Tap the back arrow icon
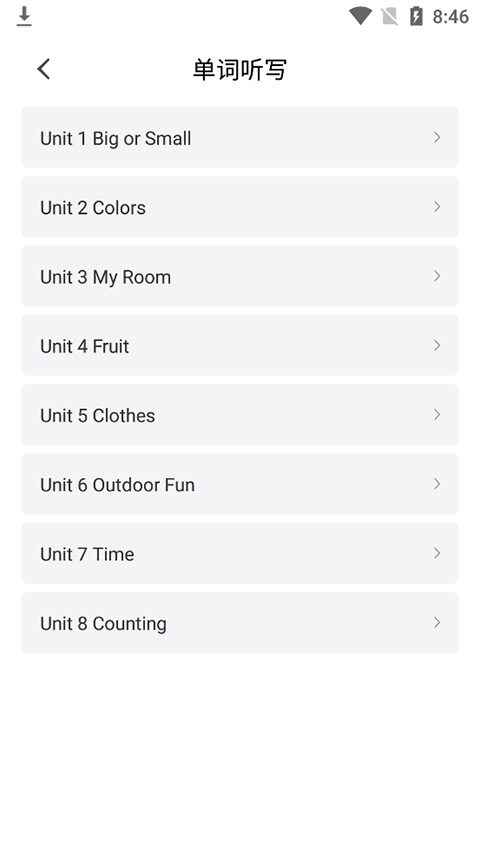This screenshot has height=853, width=480. pyautogui.click(x=44, y=69)
